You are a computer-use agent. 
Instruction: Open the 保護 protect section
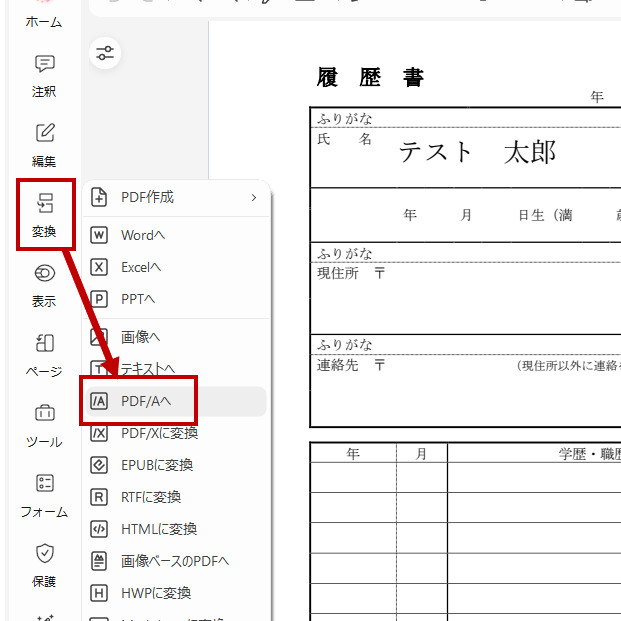[x=44, y=566]
